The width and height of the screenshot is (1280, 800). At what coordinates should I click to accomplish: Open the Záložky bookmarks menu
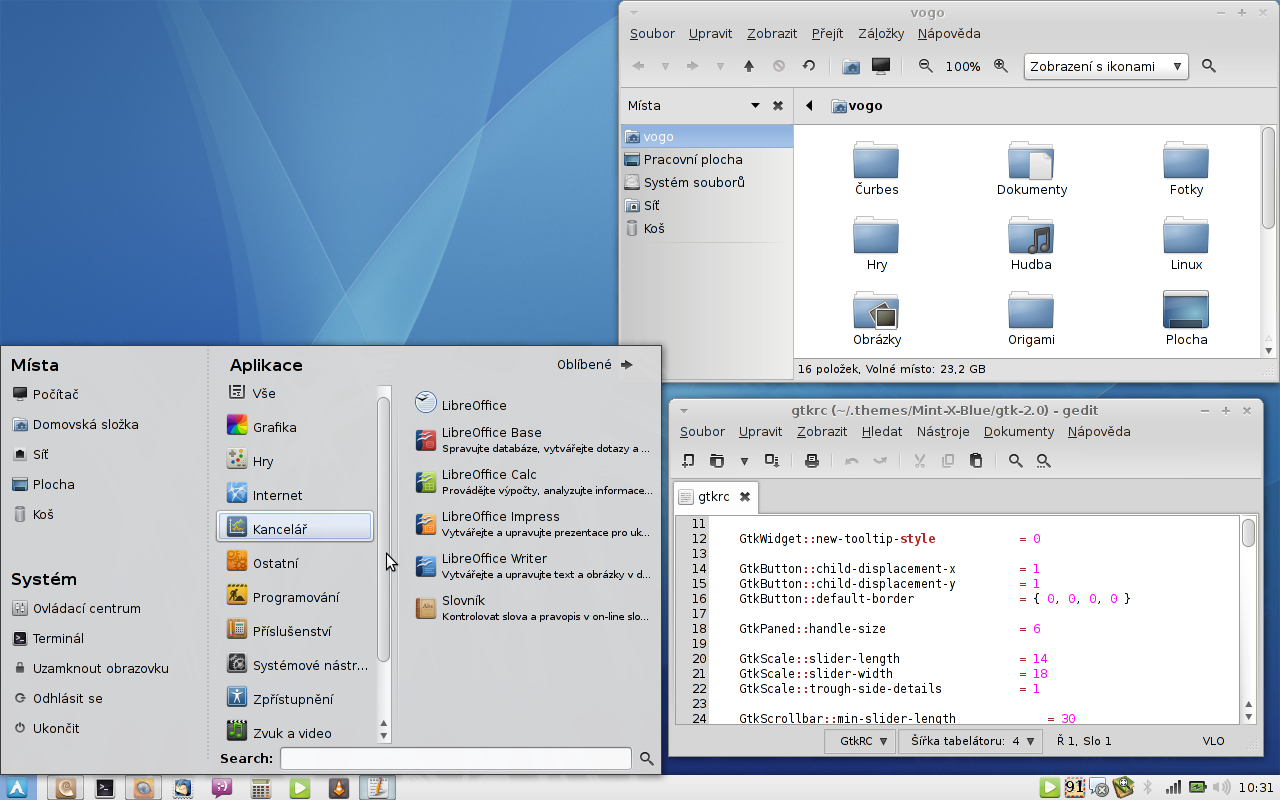pyautogui.click(x=881, y=33)
